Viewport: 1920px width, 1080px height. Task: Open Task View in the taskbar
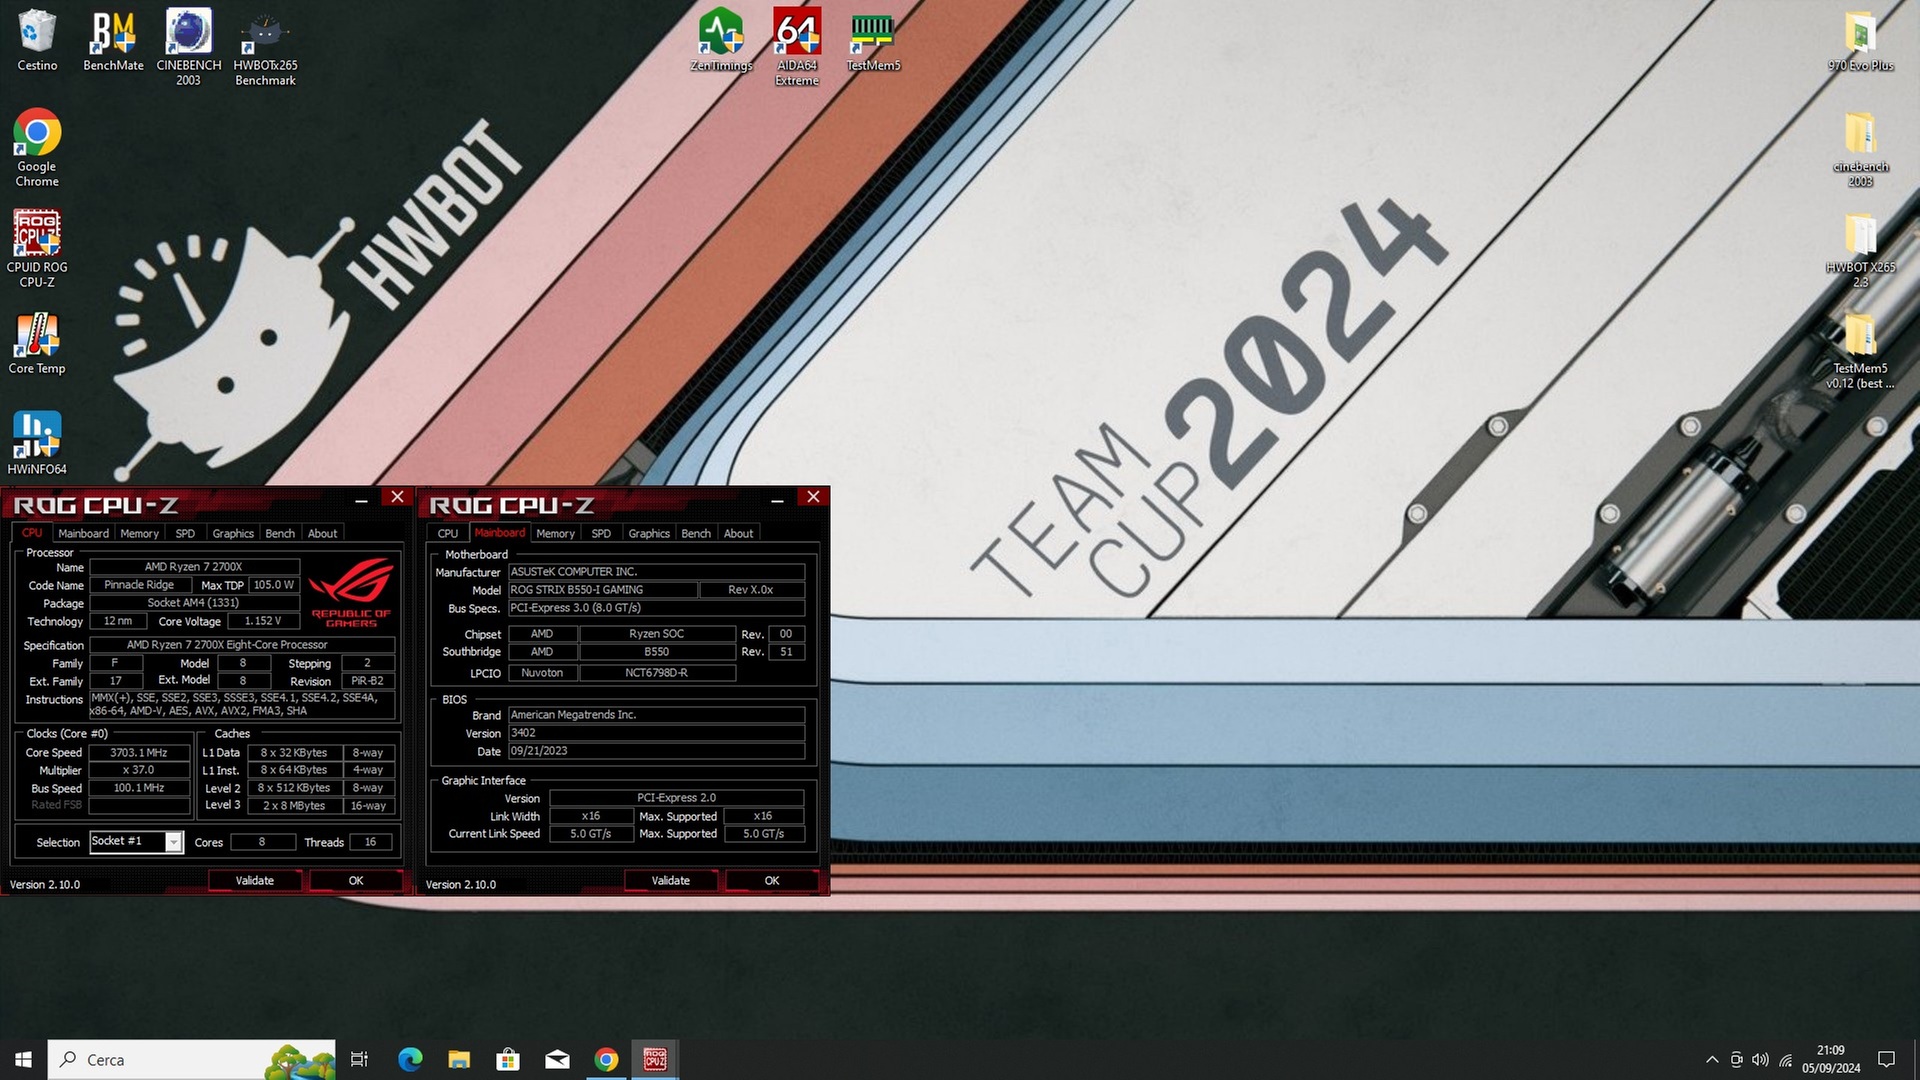pyautogui.click(x=360, y=1059)
